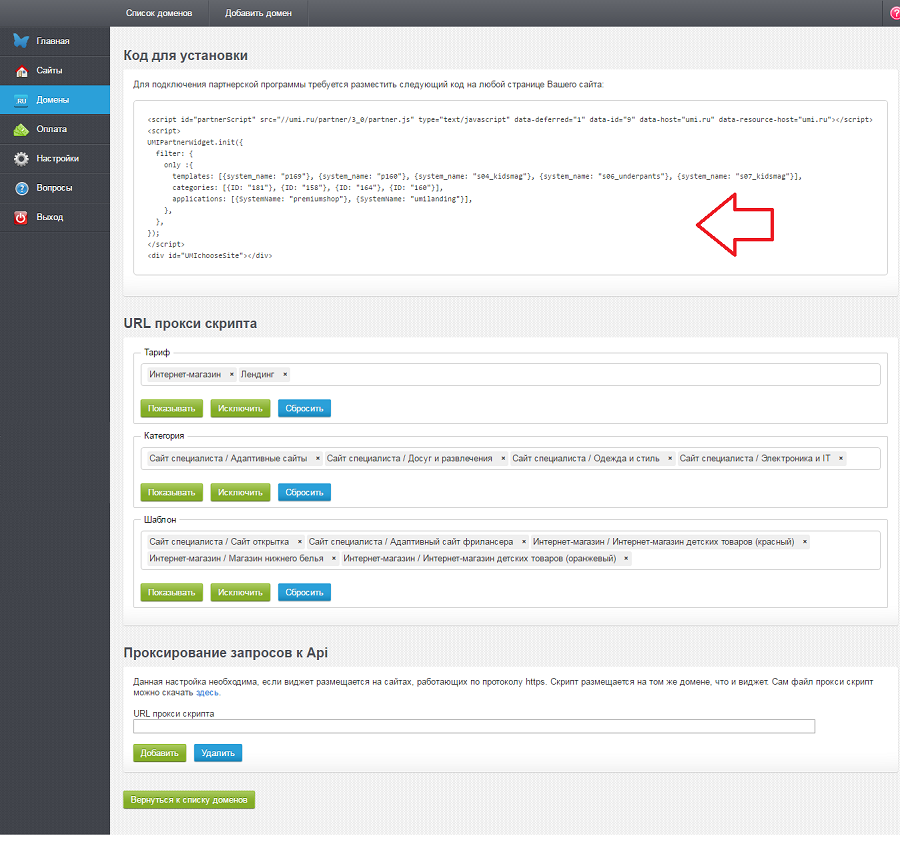Remove the Электроника и IT category tag

(x=841, y=458)
